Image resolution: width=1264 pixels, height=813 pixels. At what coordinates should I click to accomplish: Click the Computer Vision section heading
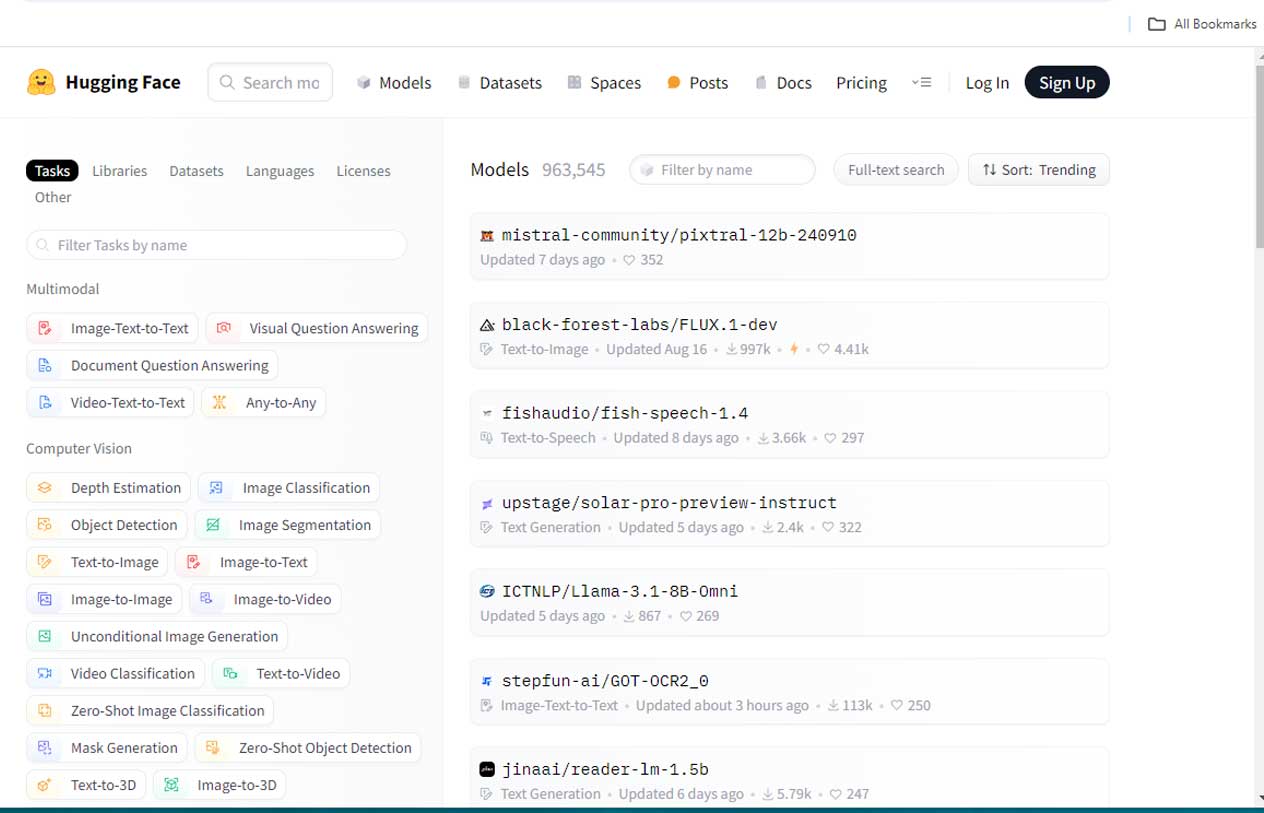click(x=79, y=449)
